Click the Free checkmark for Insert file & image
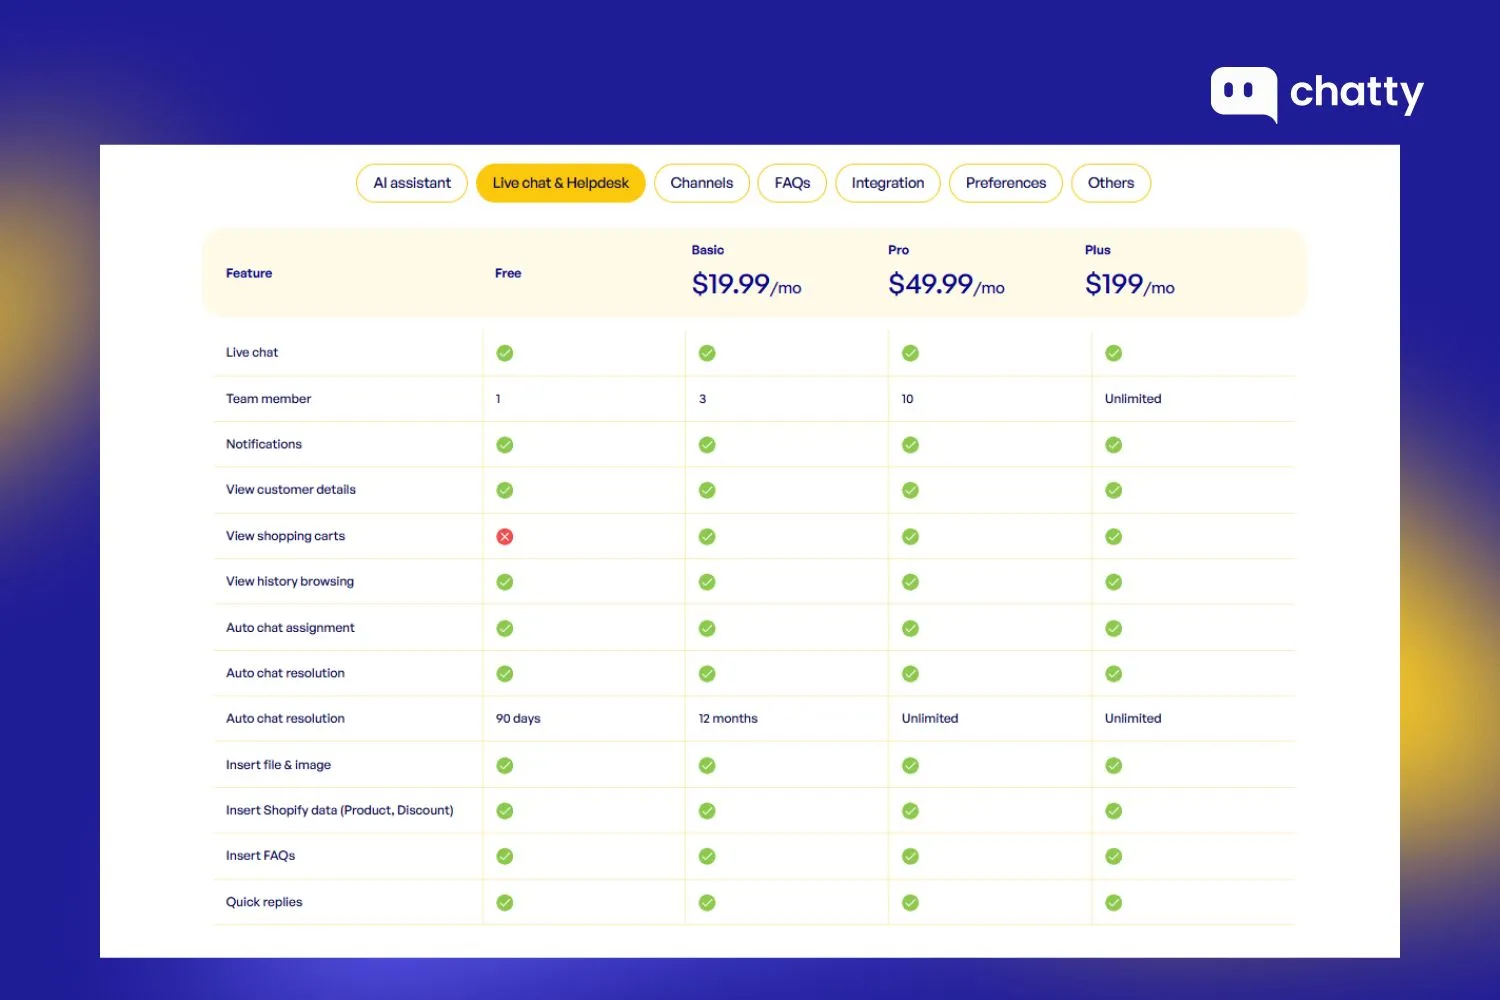Viewport: 1500px width, 1000px height. (x=505, y=766)
